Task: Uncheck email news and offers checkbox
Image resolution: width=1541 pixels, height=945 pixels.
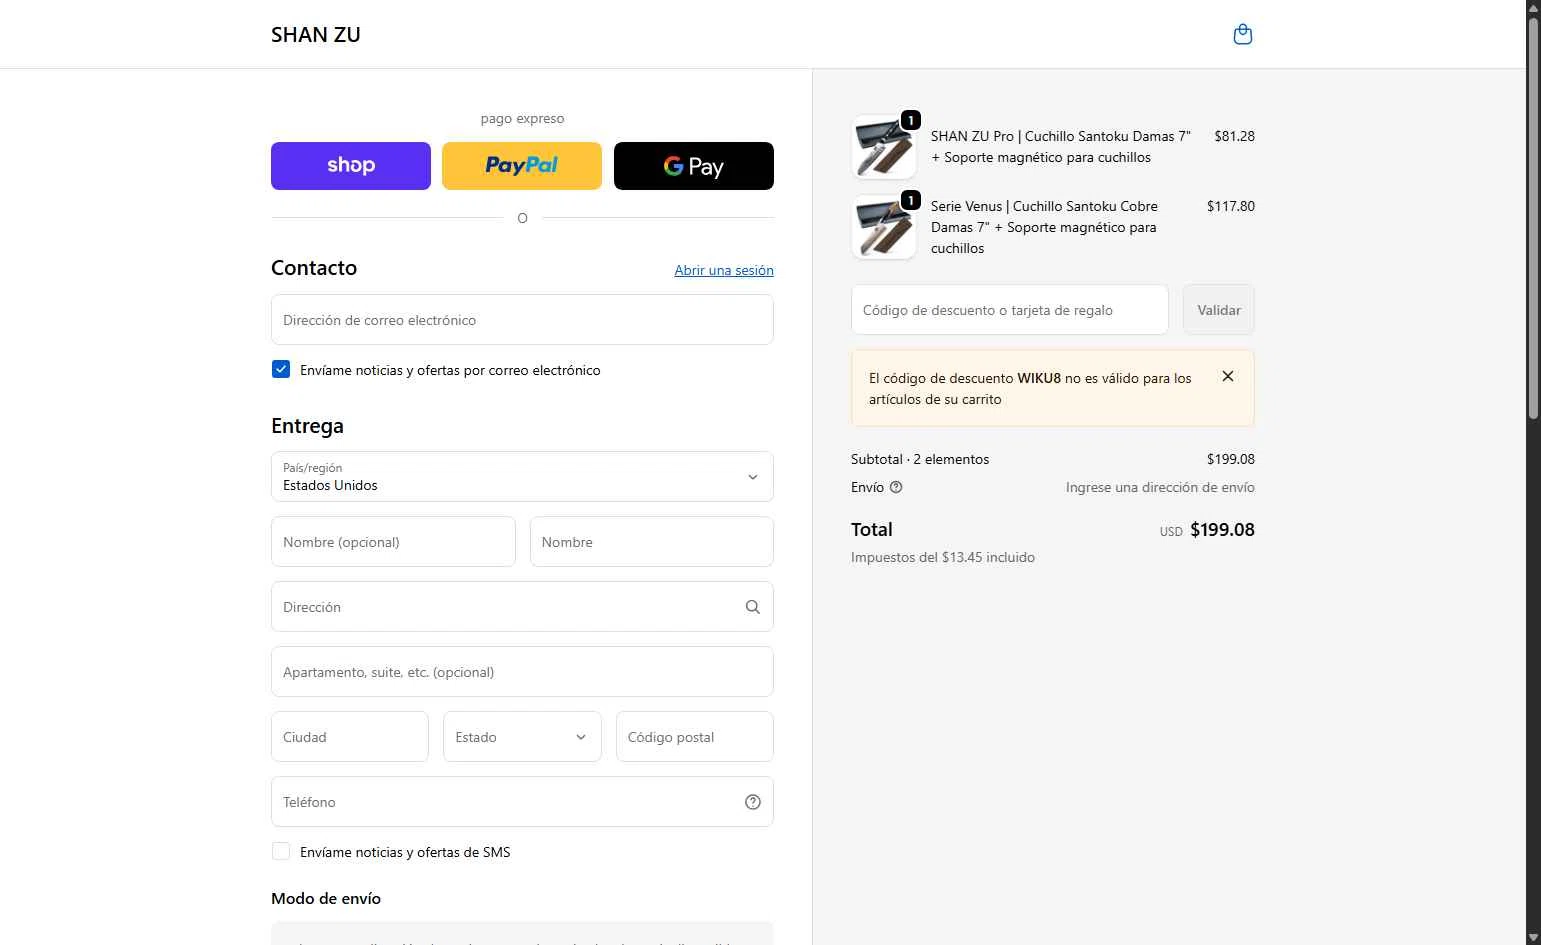Action: 281,370
